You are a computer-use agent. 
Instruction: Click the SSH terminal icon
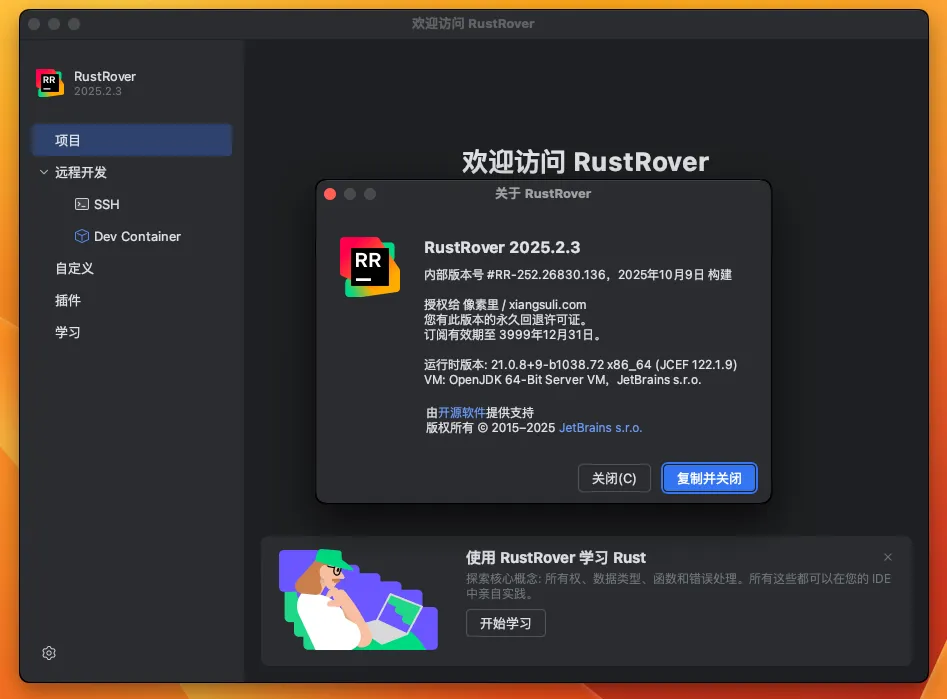[82, 204]
